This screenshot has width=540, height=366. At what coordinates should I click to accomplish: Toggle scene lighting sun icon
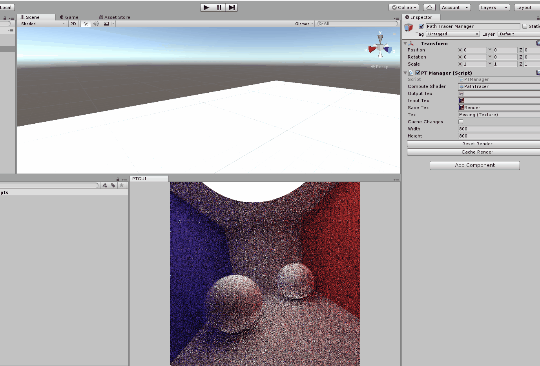(86, 24)
